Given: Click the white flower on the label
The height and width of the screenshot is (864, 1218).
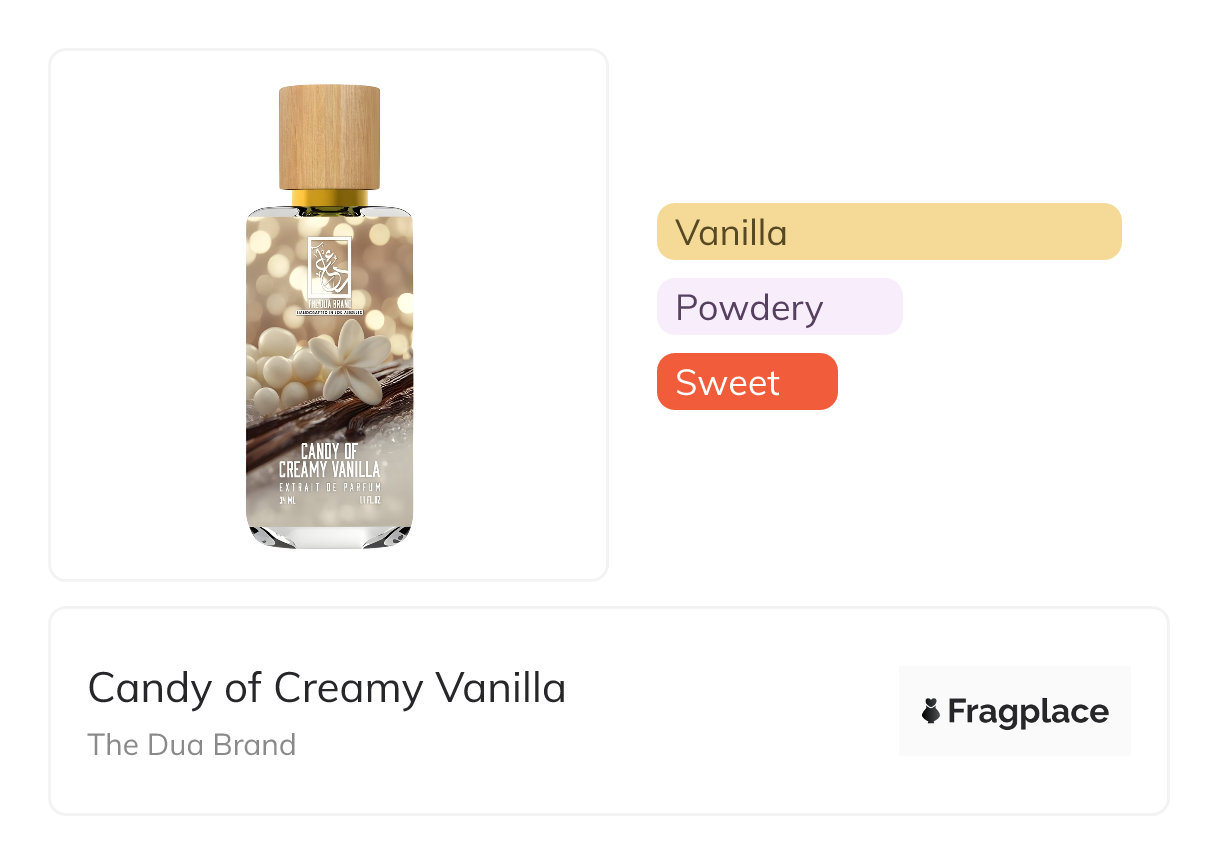Looking at the screenshot, I should point(348,364).
